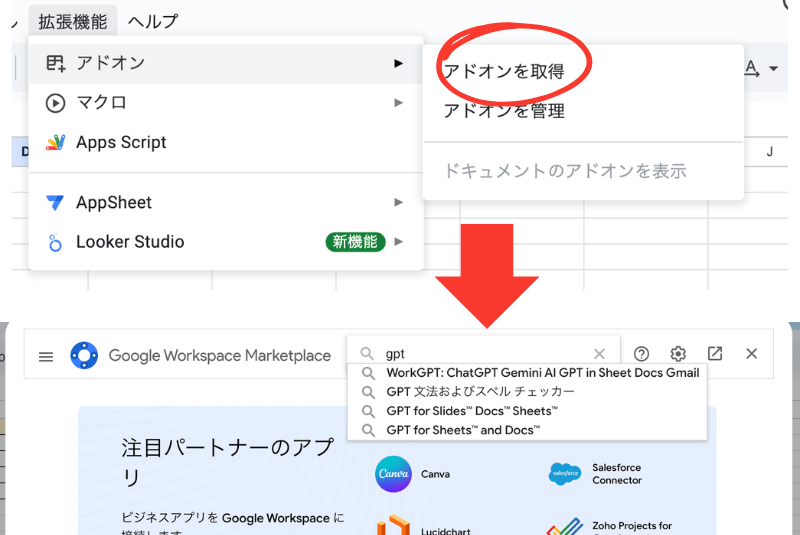Click magnifier icon beside WorkGPT suggestion
800x535 pixels.
tap(368, 373)
